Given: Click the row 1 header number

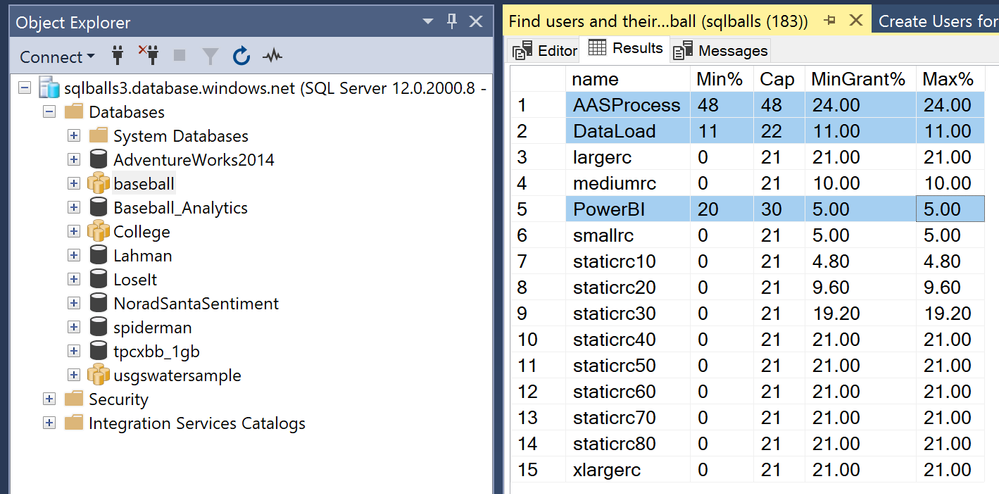Looking at the screenshot, I should 539,105.
